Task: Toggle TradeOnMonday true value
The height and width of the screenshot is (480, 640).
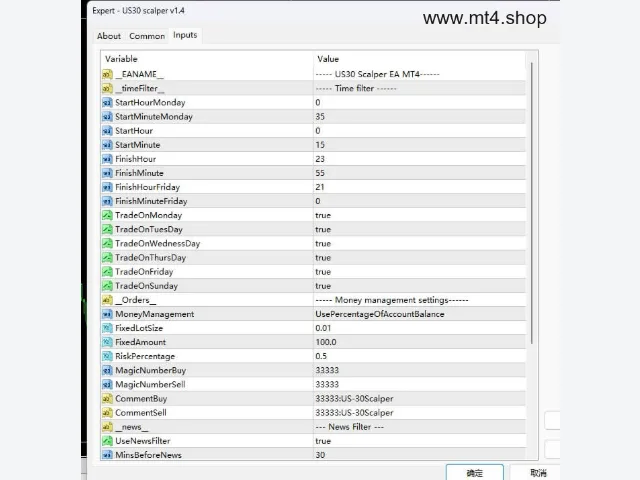Action: click(323, 216)
